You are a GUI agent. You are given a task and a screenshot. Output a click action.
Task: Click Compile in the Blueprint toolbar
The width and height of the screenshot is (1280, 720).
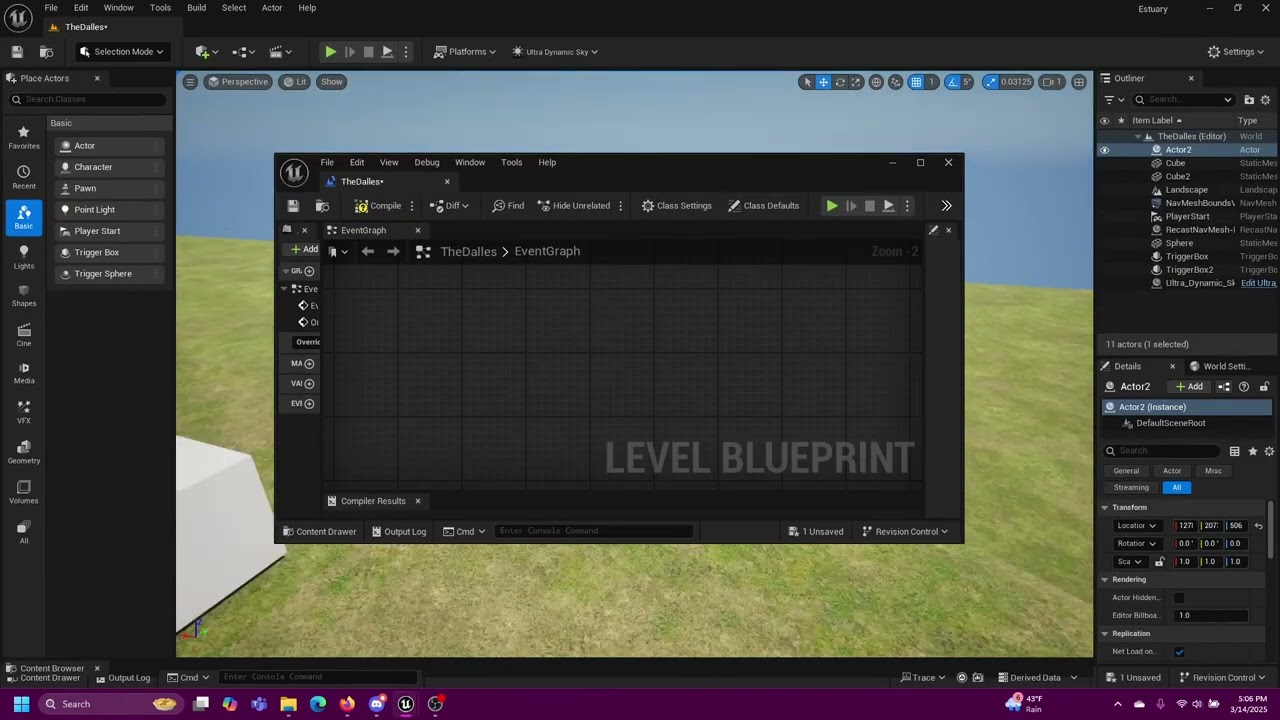[378, 206]
